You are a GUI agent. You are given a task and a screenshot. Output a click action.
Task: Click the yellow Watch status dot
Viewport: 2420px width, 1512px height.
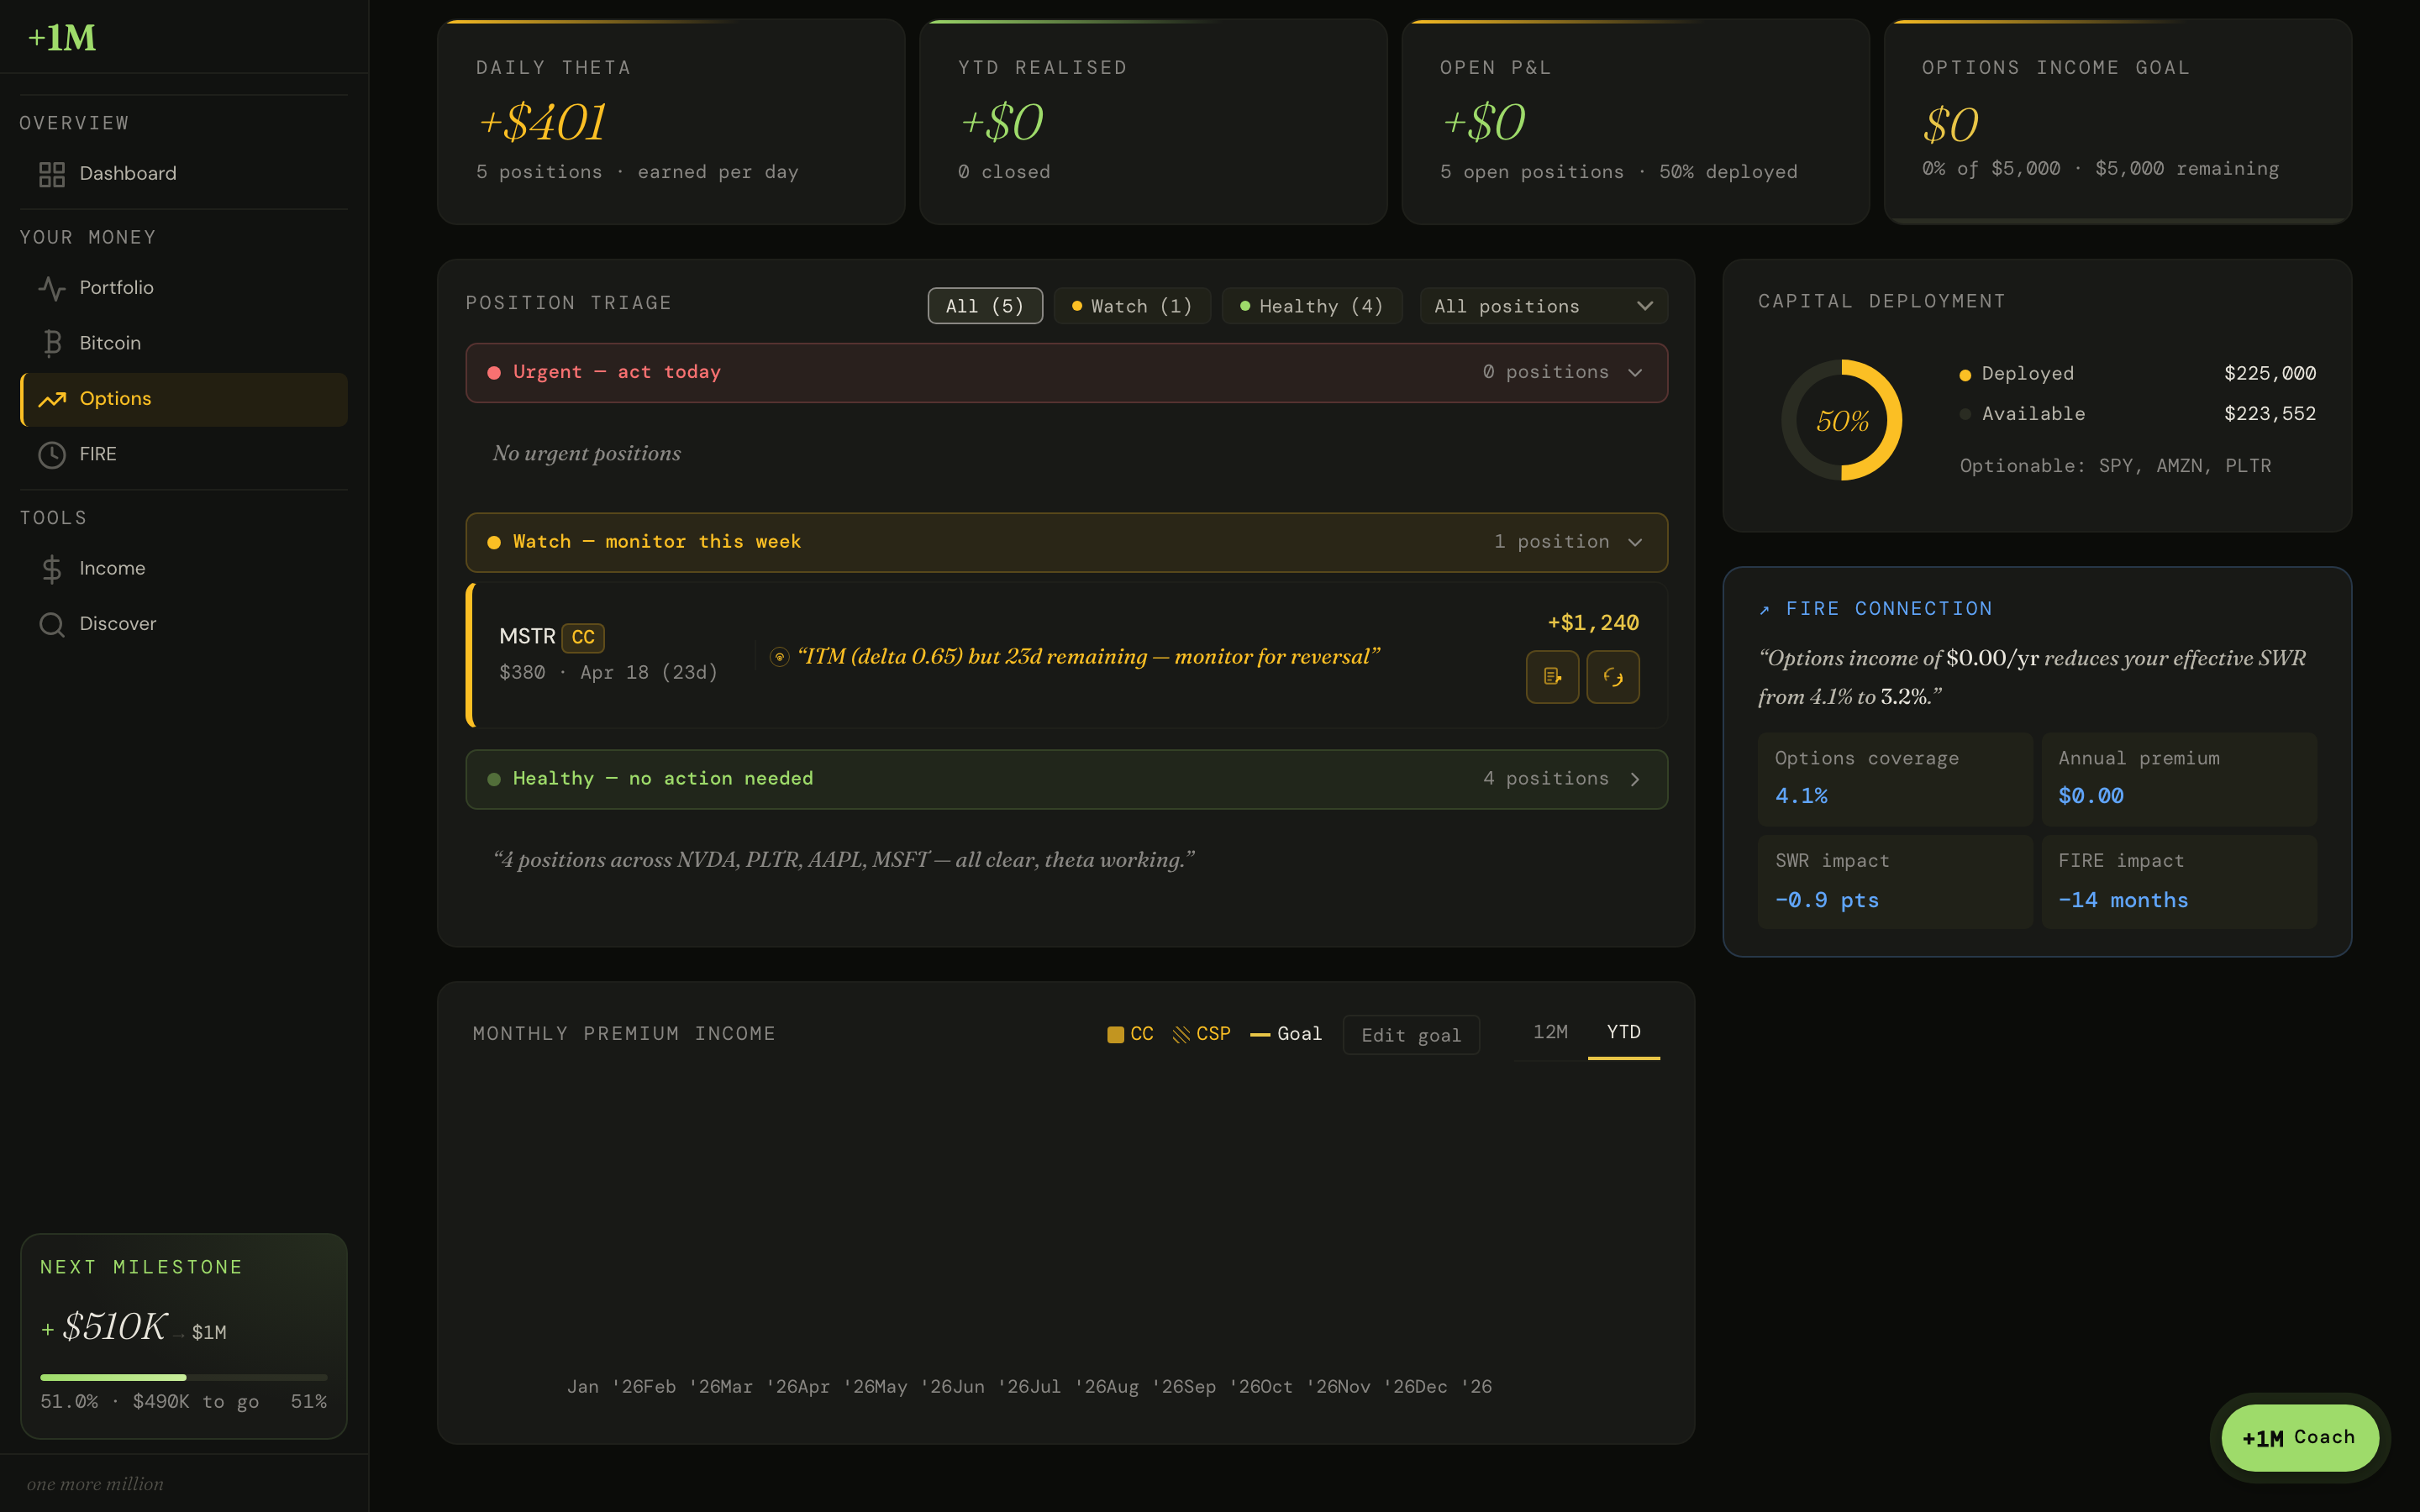tap(494, 542)
